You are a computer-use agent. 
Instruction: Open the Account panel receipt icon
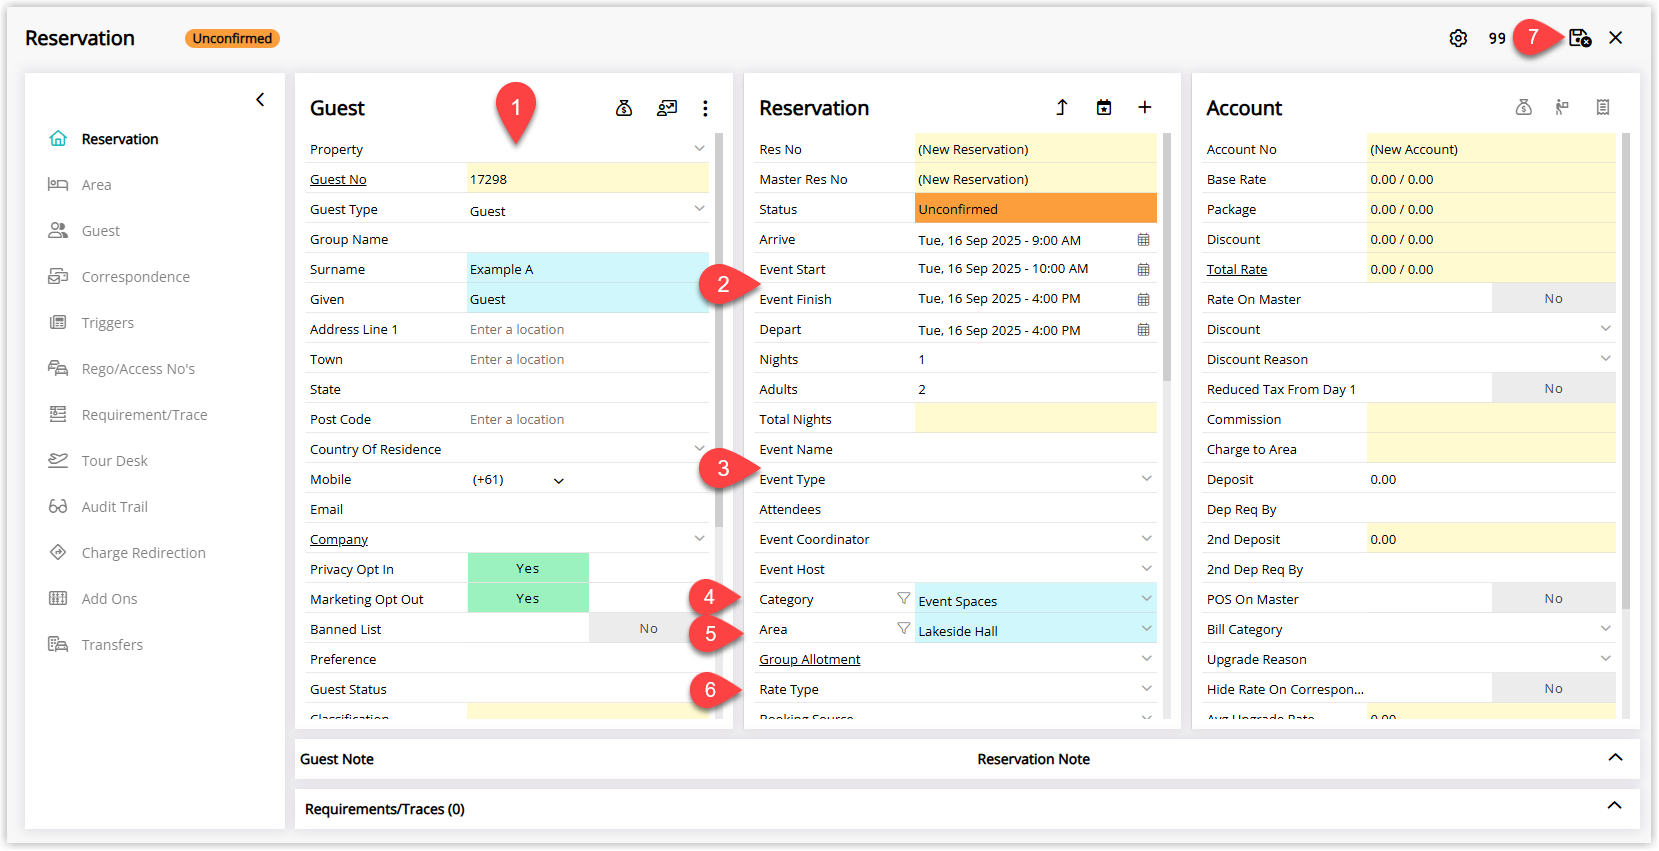click(1603, 107)
